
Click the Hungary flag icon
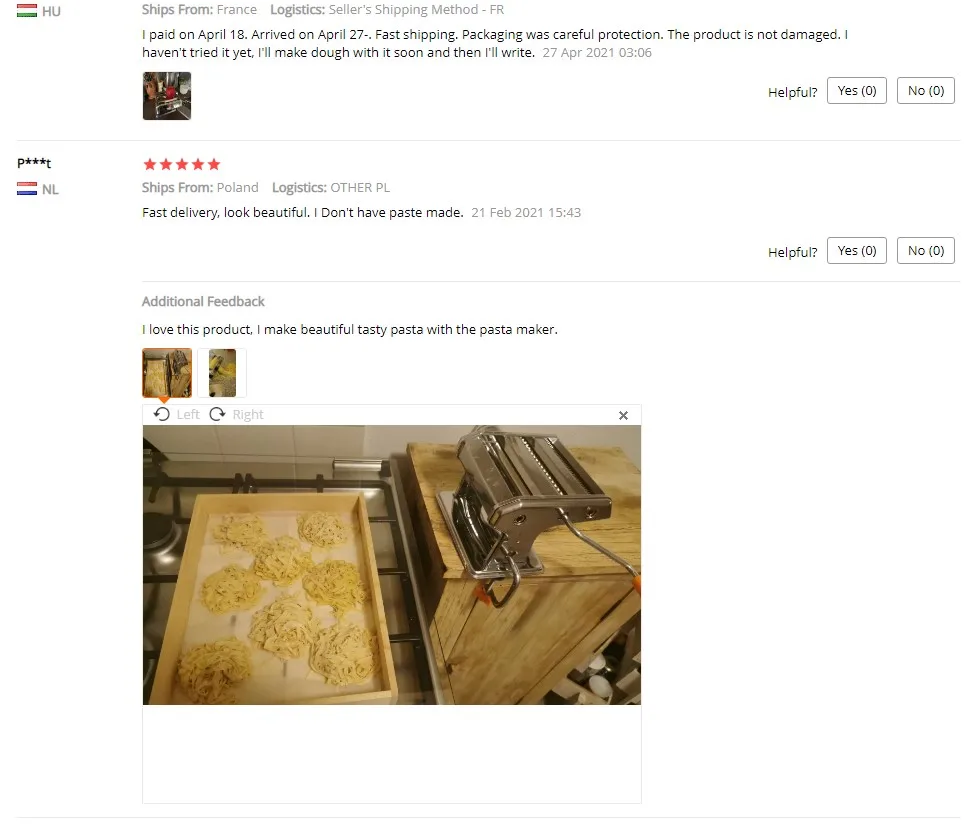(26, 11)
